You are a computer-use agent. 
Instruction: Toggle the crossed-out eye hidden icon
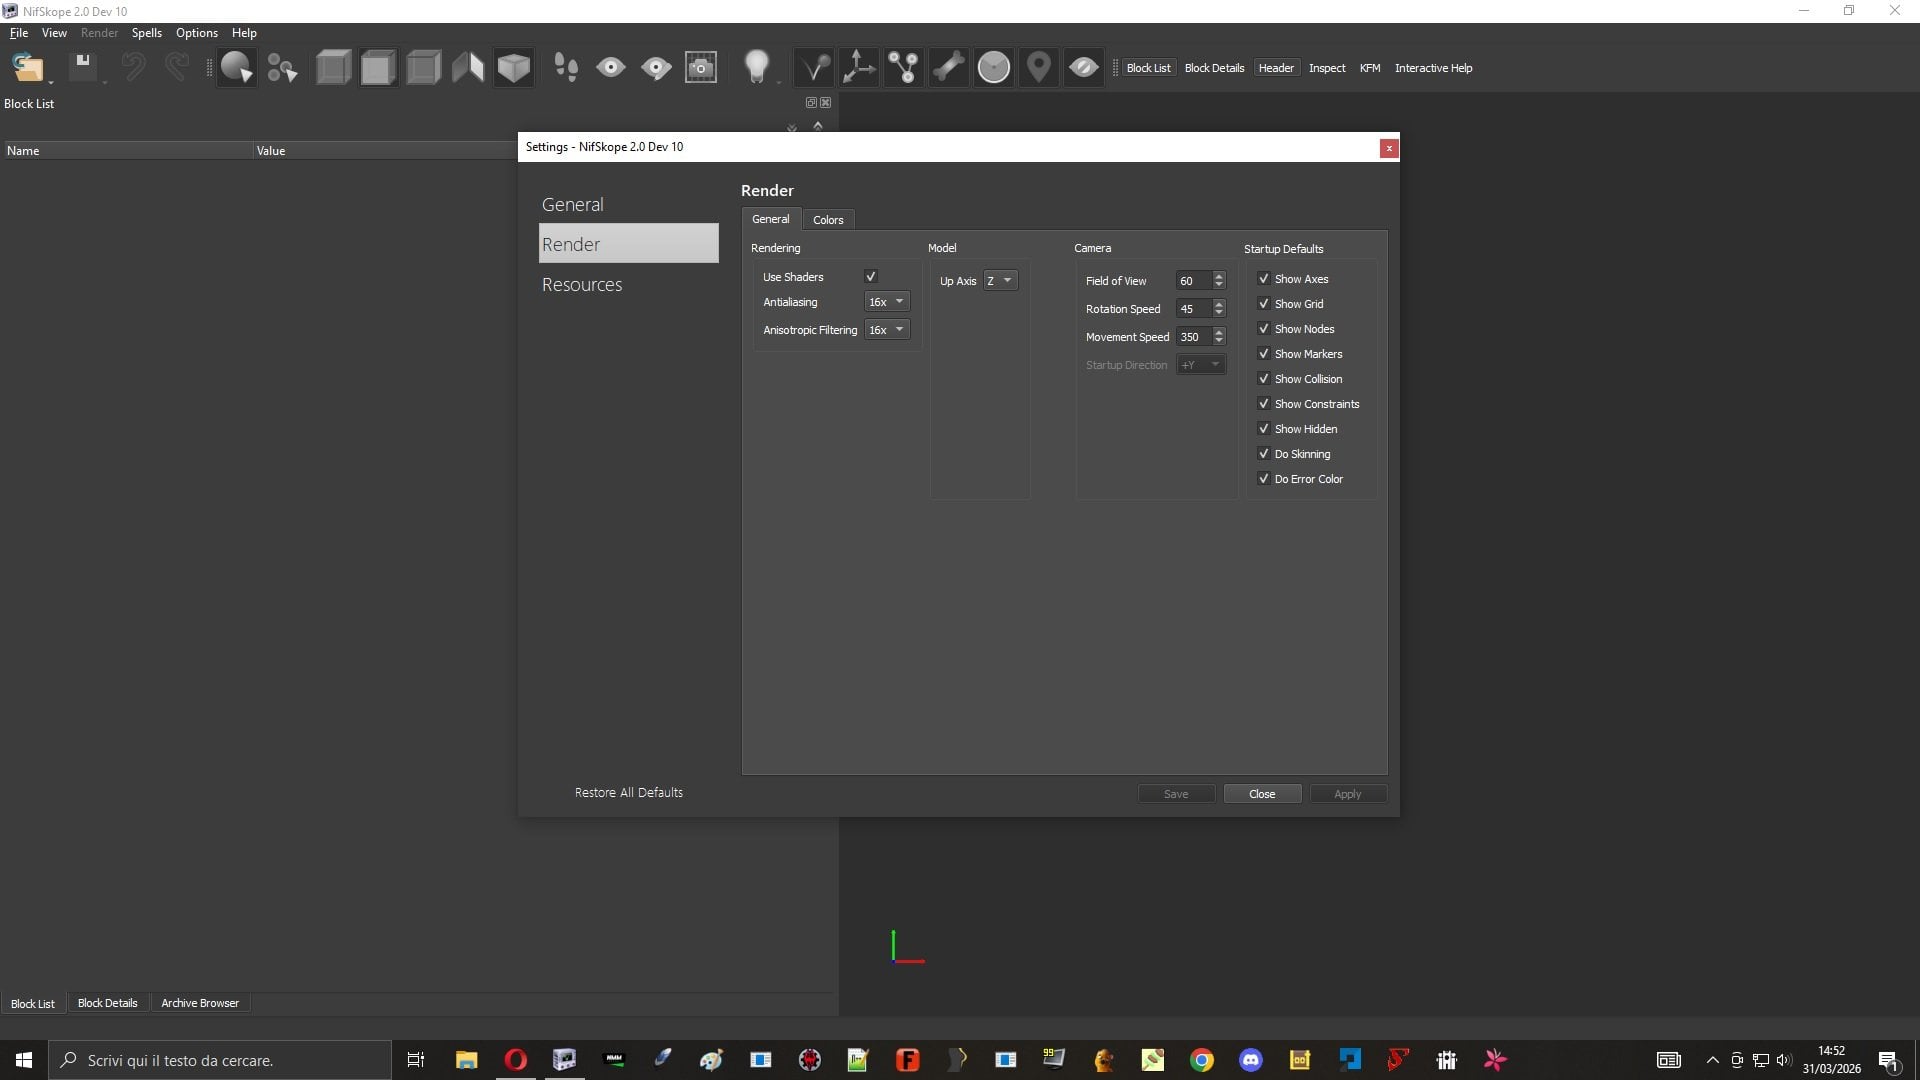tap(1084, 68)
